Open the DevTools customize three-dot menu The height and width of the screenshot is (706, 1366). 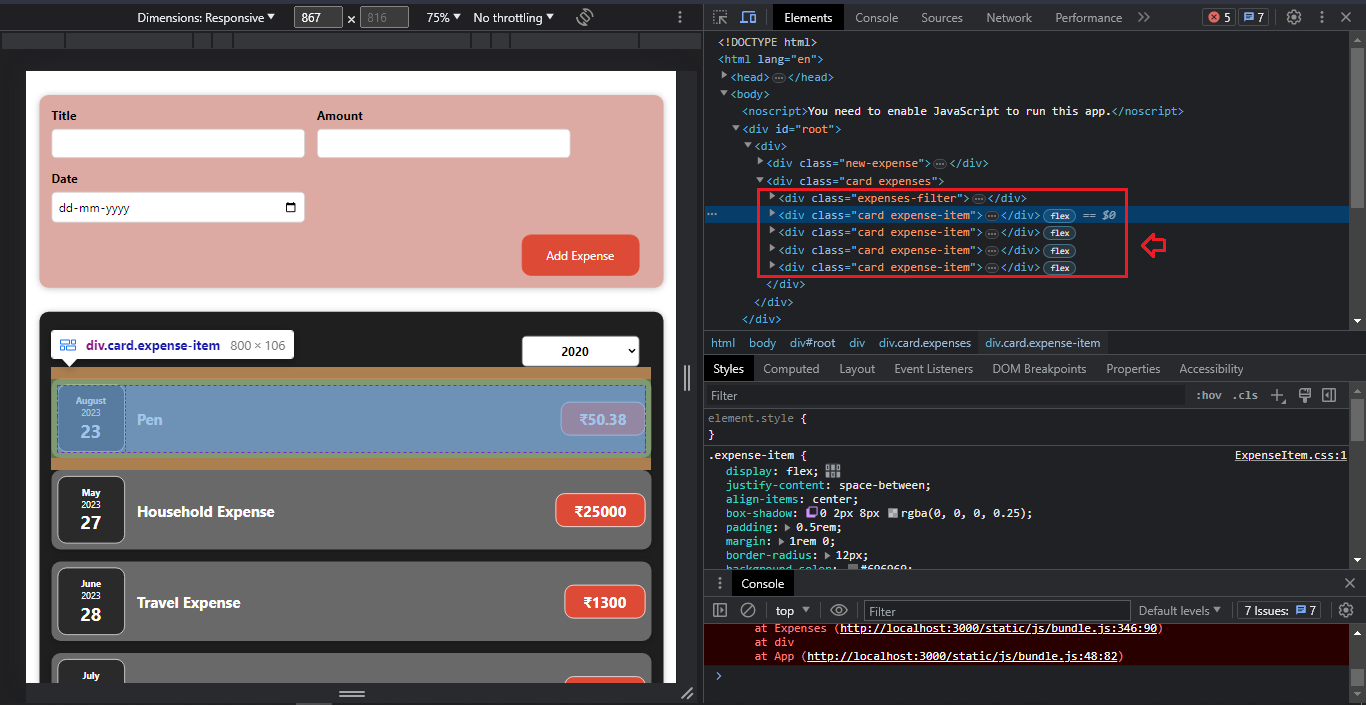1324,17
